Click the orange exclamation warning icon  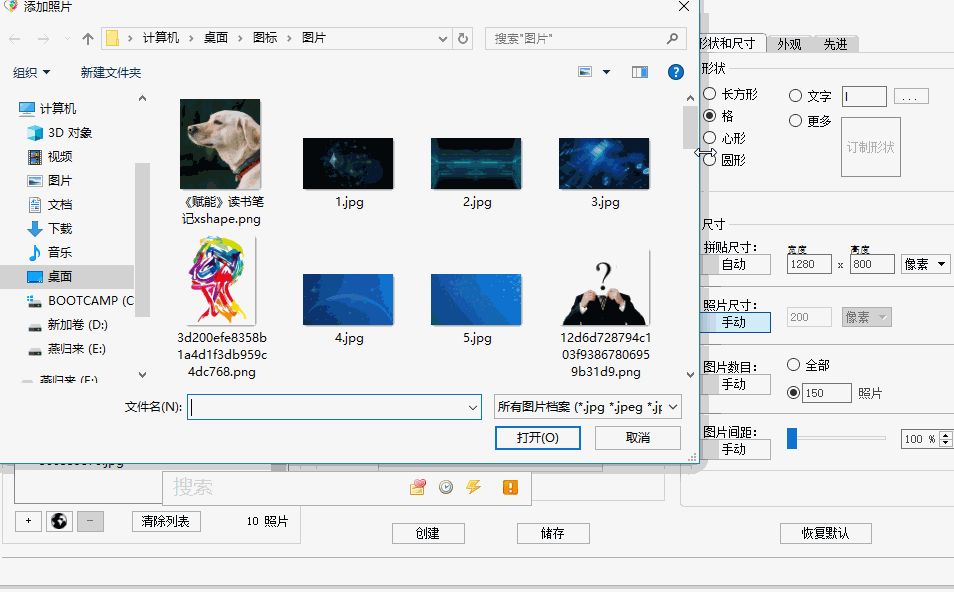(512, 487)
